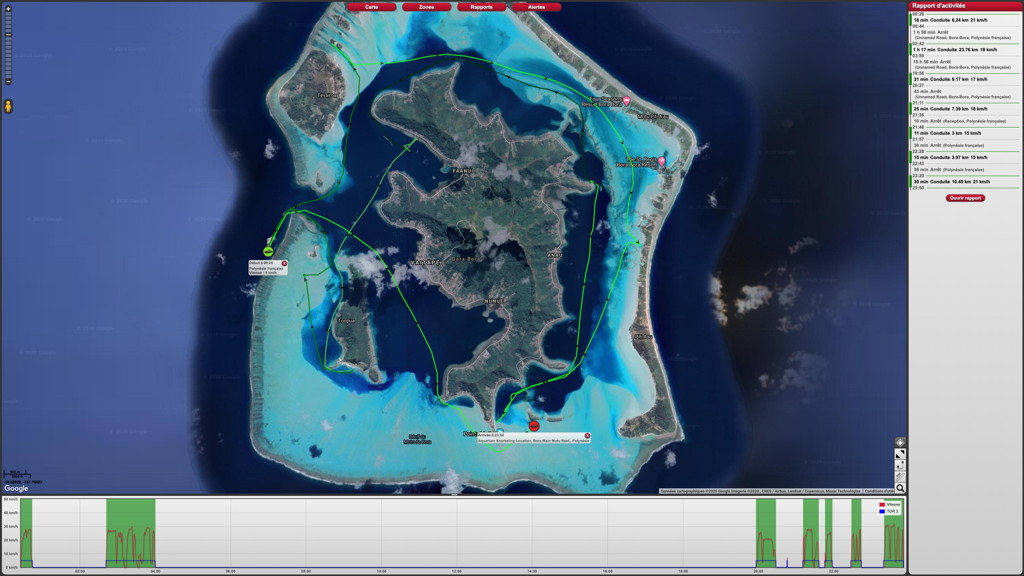Click the ANAU place label on the map
1024x576 pixels.
pyautogui.click(x=554, y=255)
